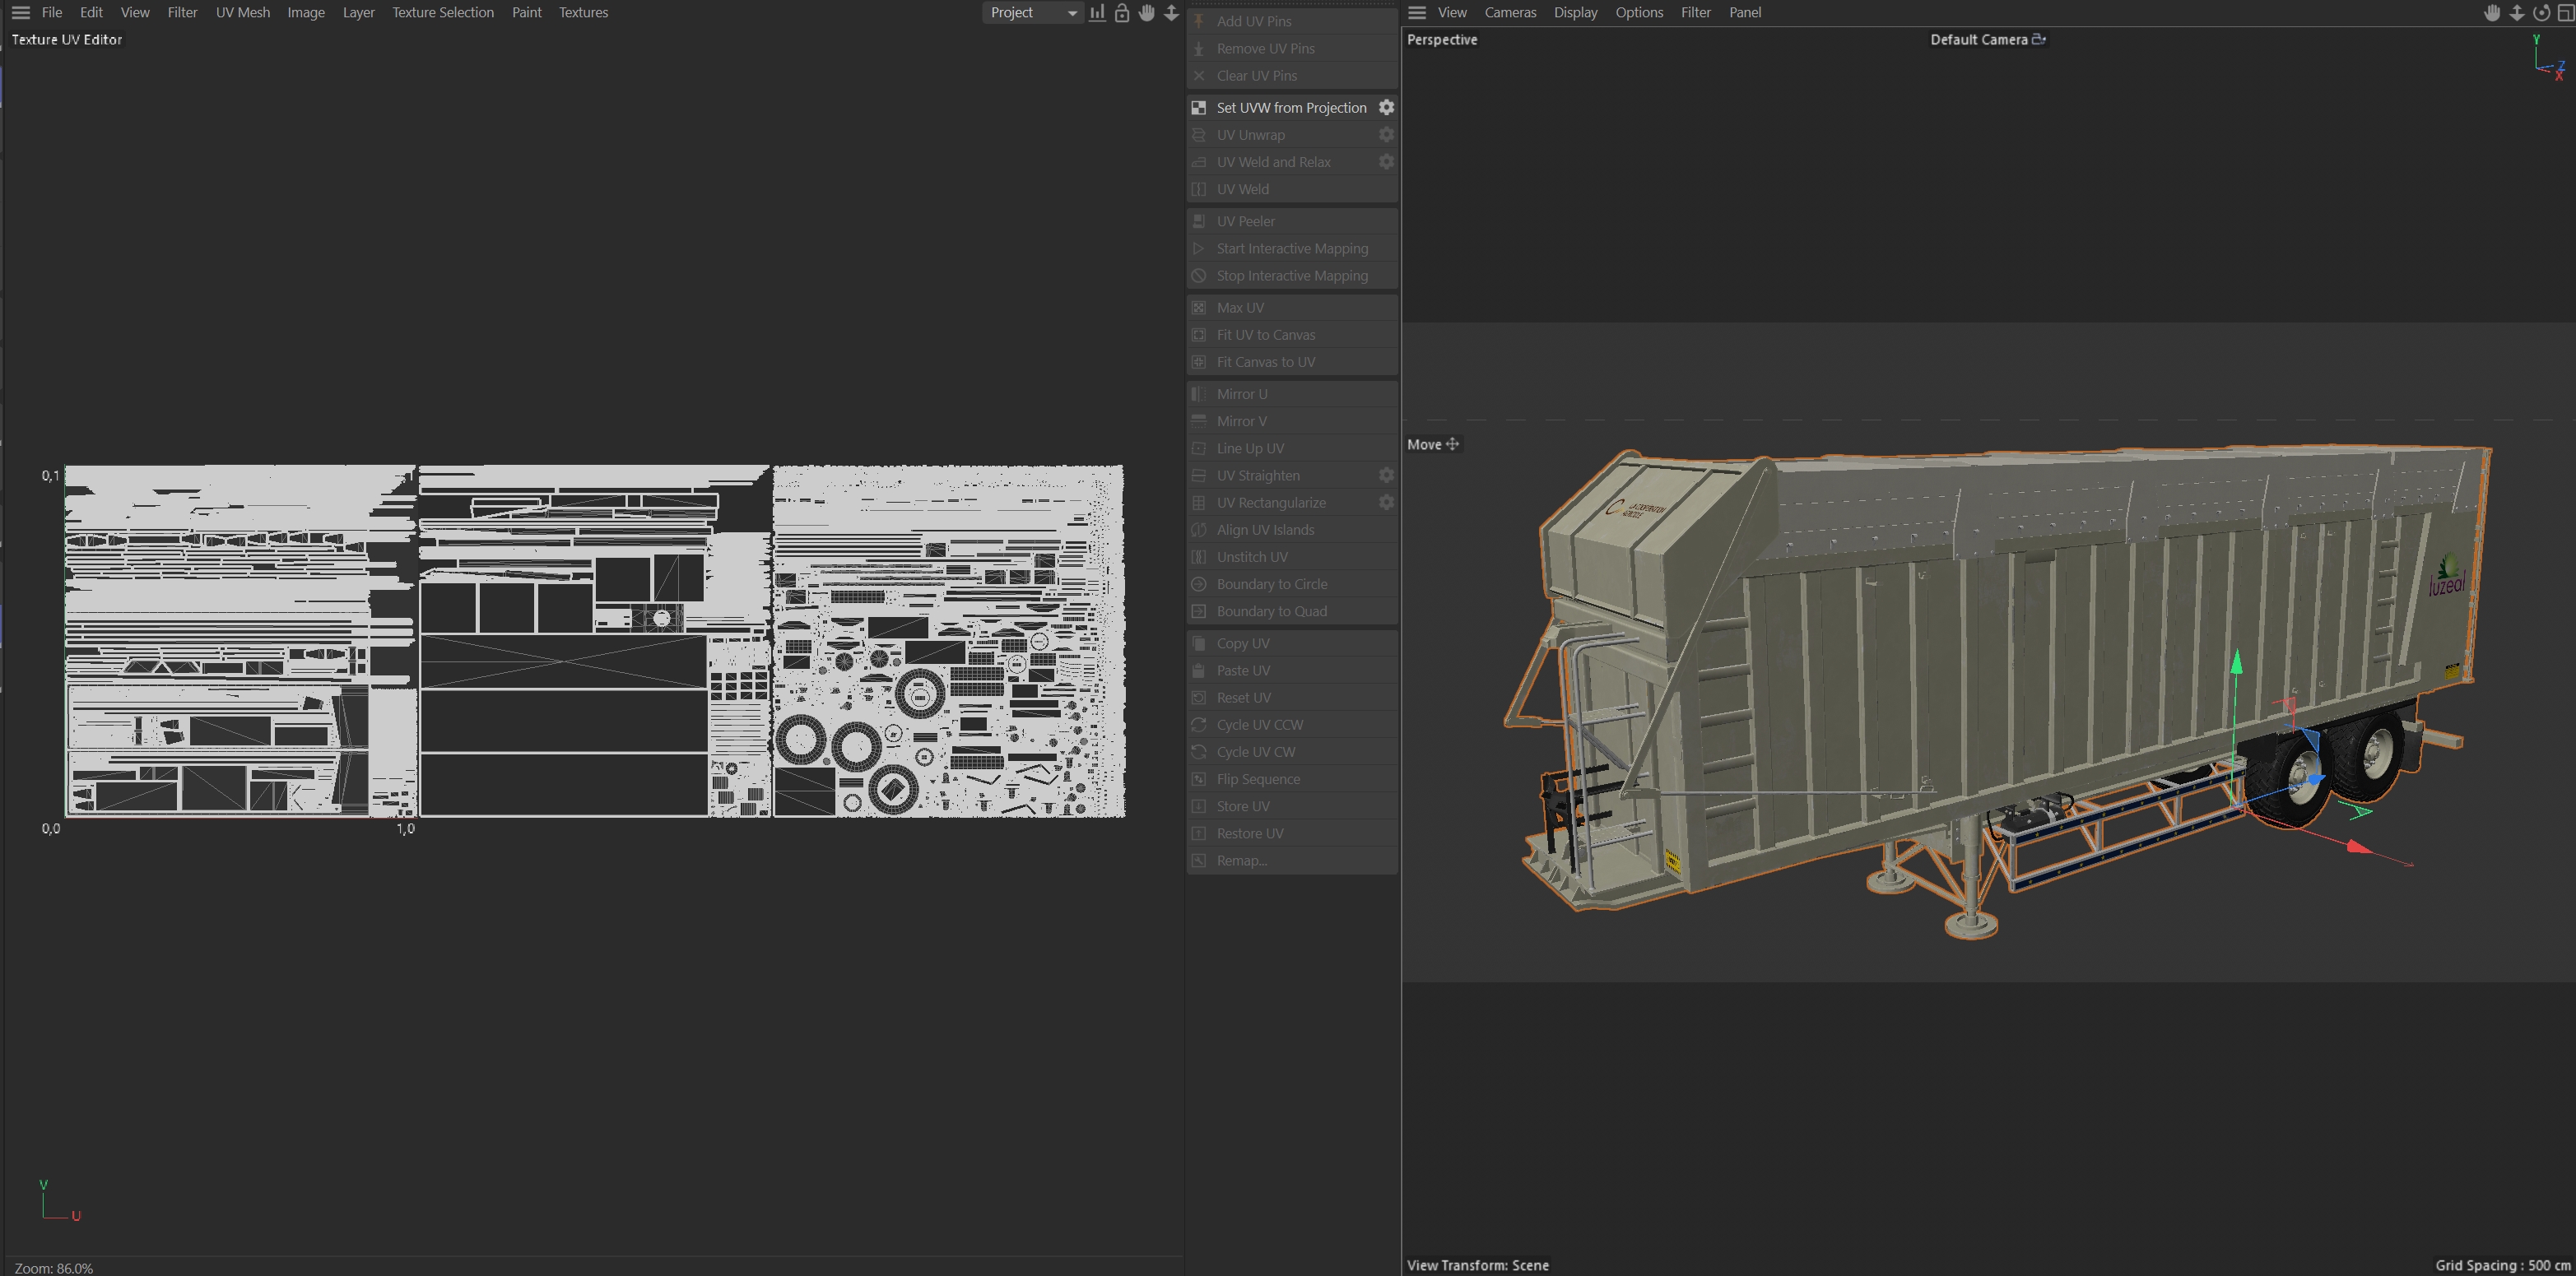Click the green Y axis arrow of gizmo
Viewport: 2576px width, 1276px height.
pyautogui.click(x=2237, y=662)
